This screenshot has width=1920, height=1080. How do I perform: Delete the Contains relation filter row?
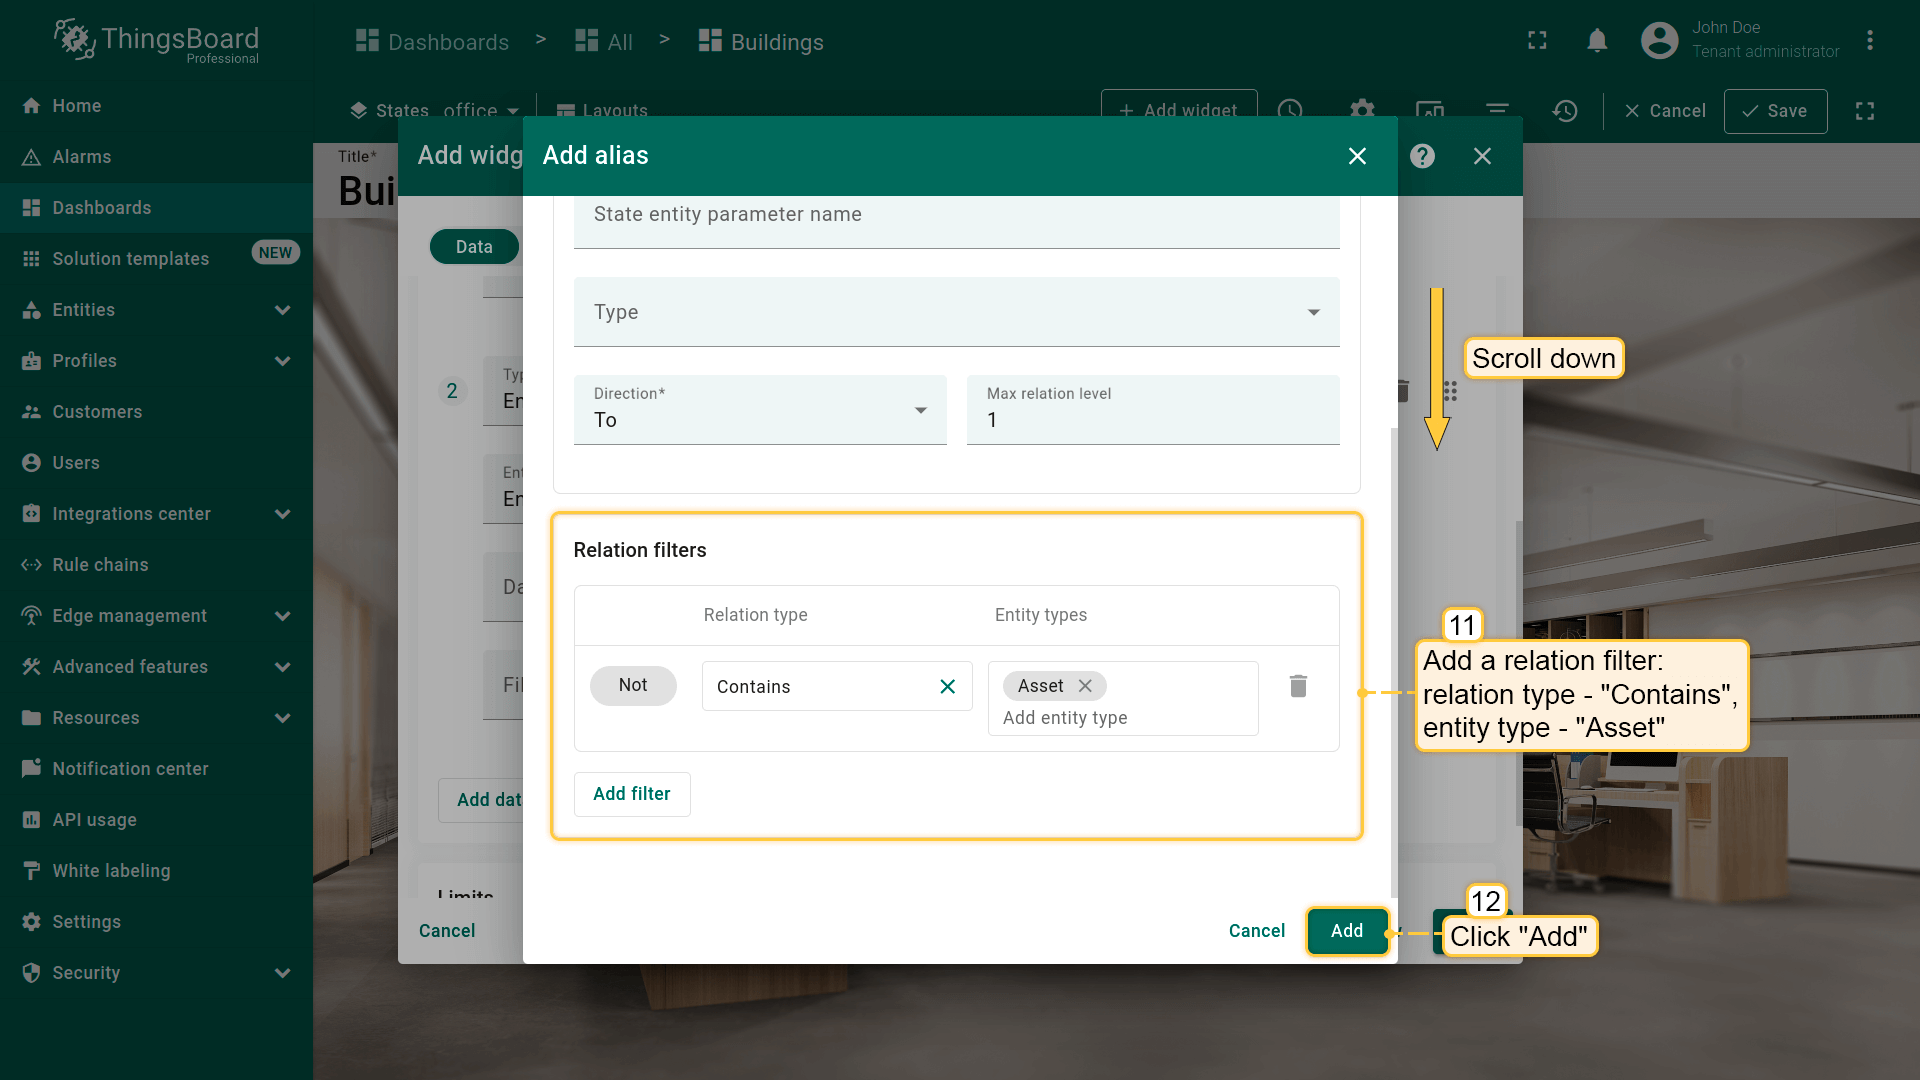(1298, 686)
